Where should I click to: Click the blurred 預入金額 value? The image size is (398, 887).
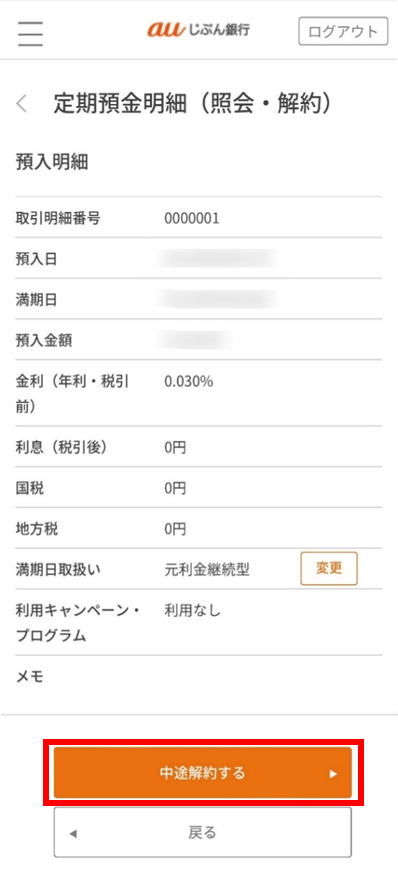tap(195, 340)
